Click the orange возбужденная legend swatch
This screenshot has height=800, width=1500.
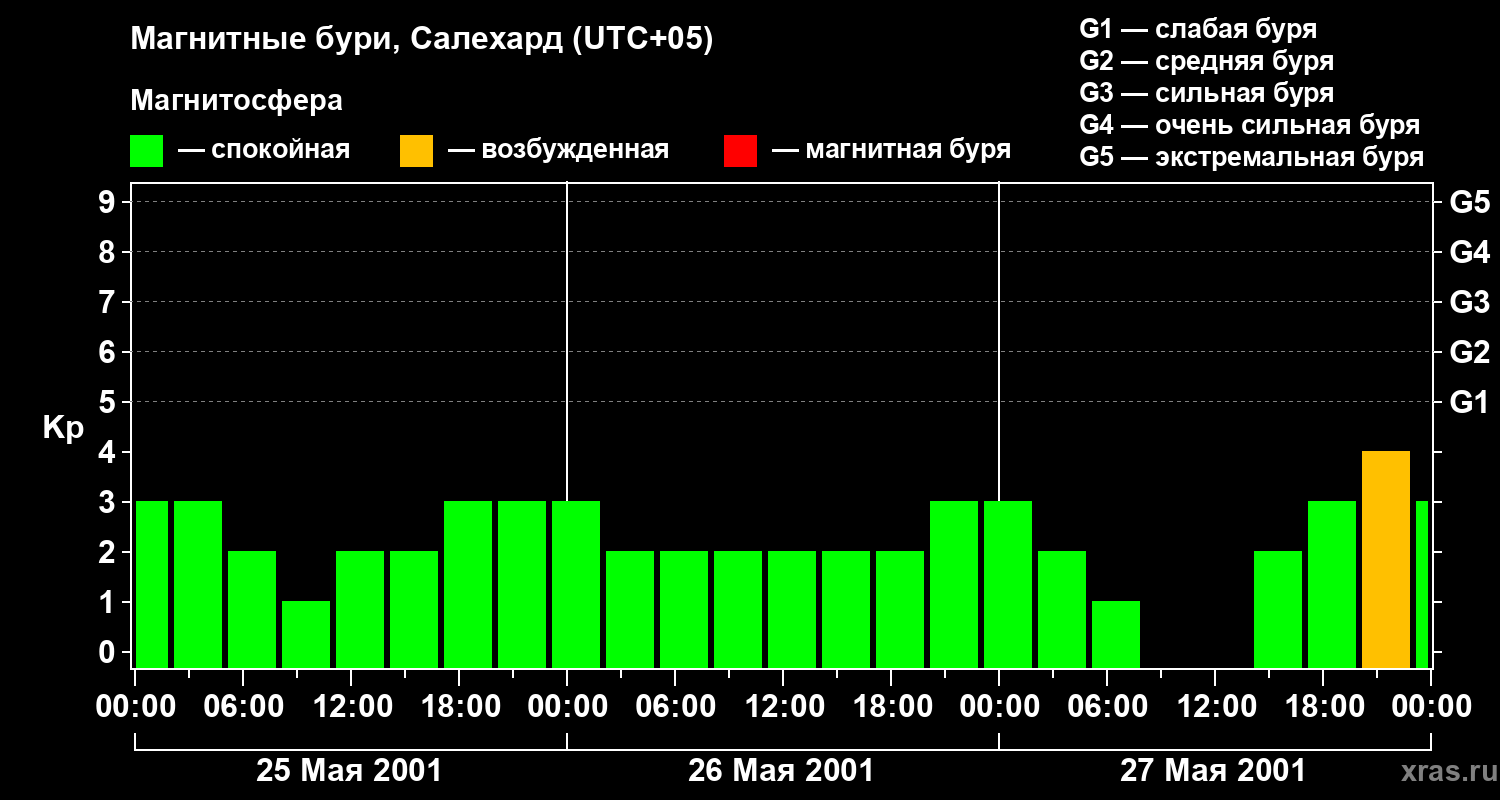point(416,151)
